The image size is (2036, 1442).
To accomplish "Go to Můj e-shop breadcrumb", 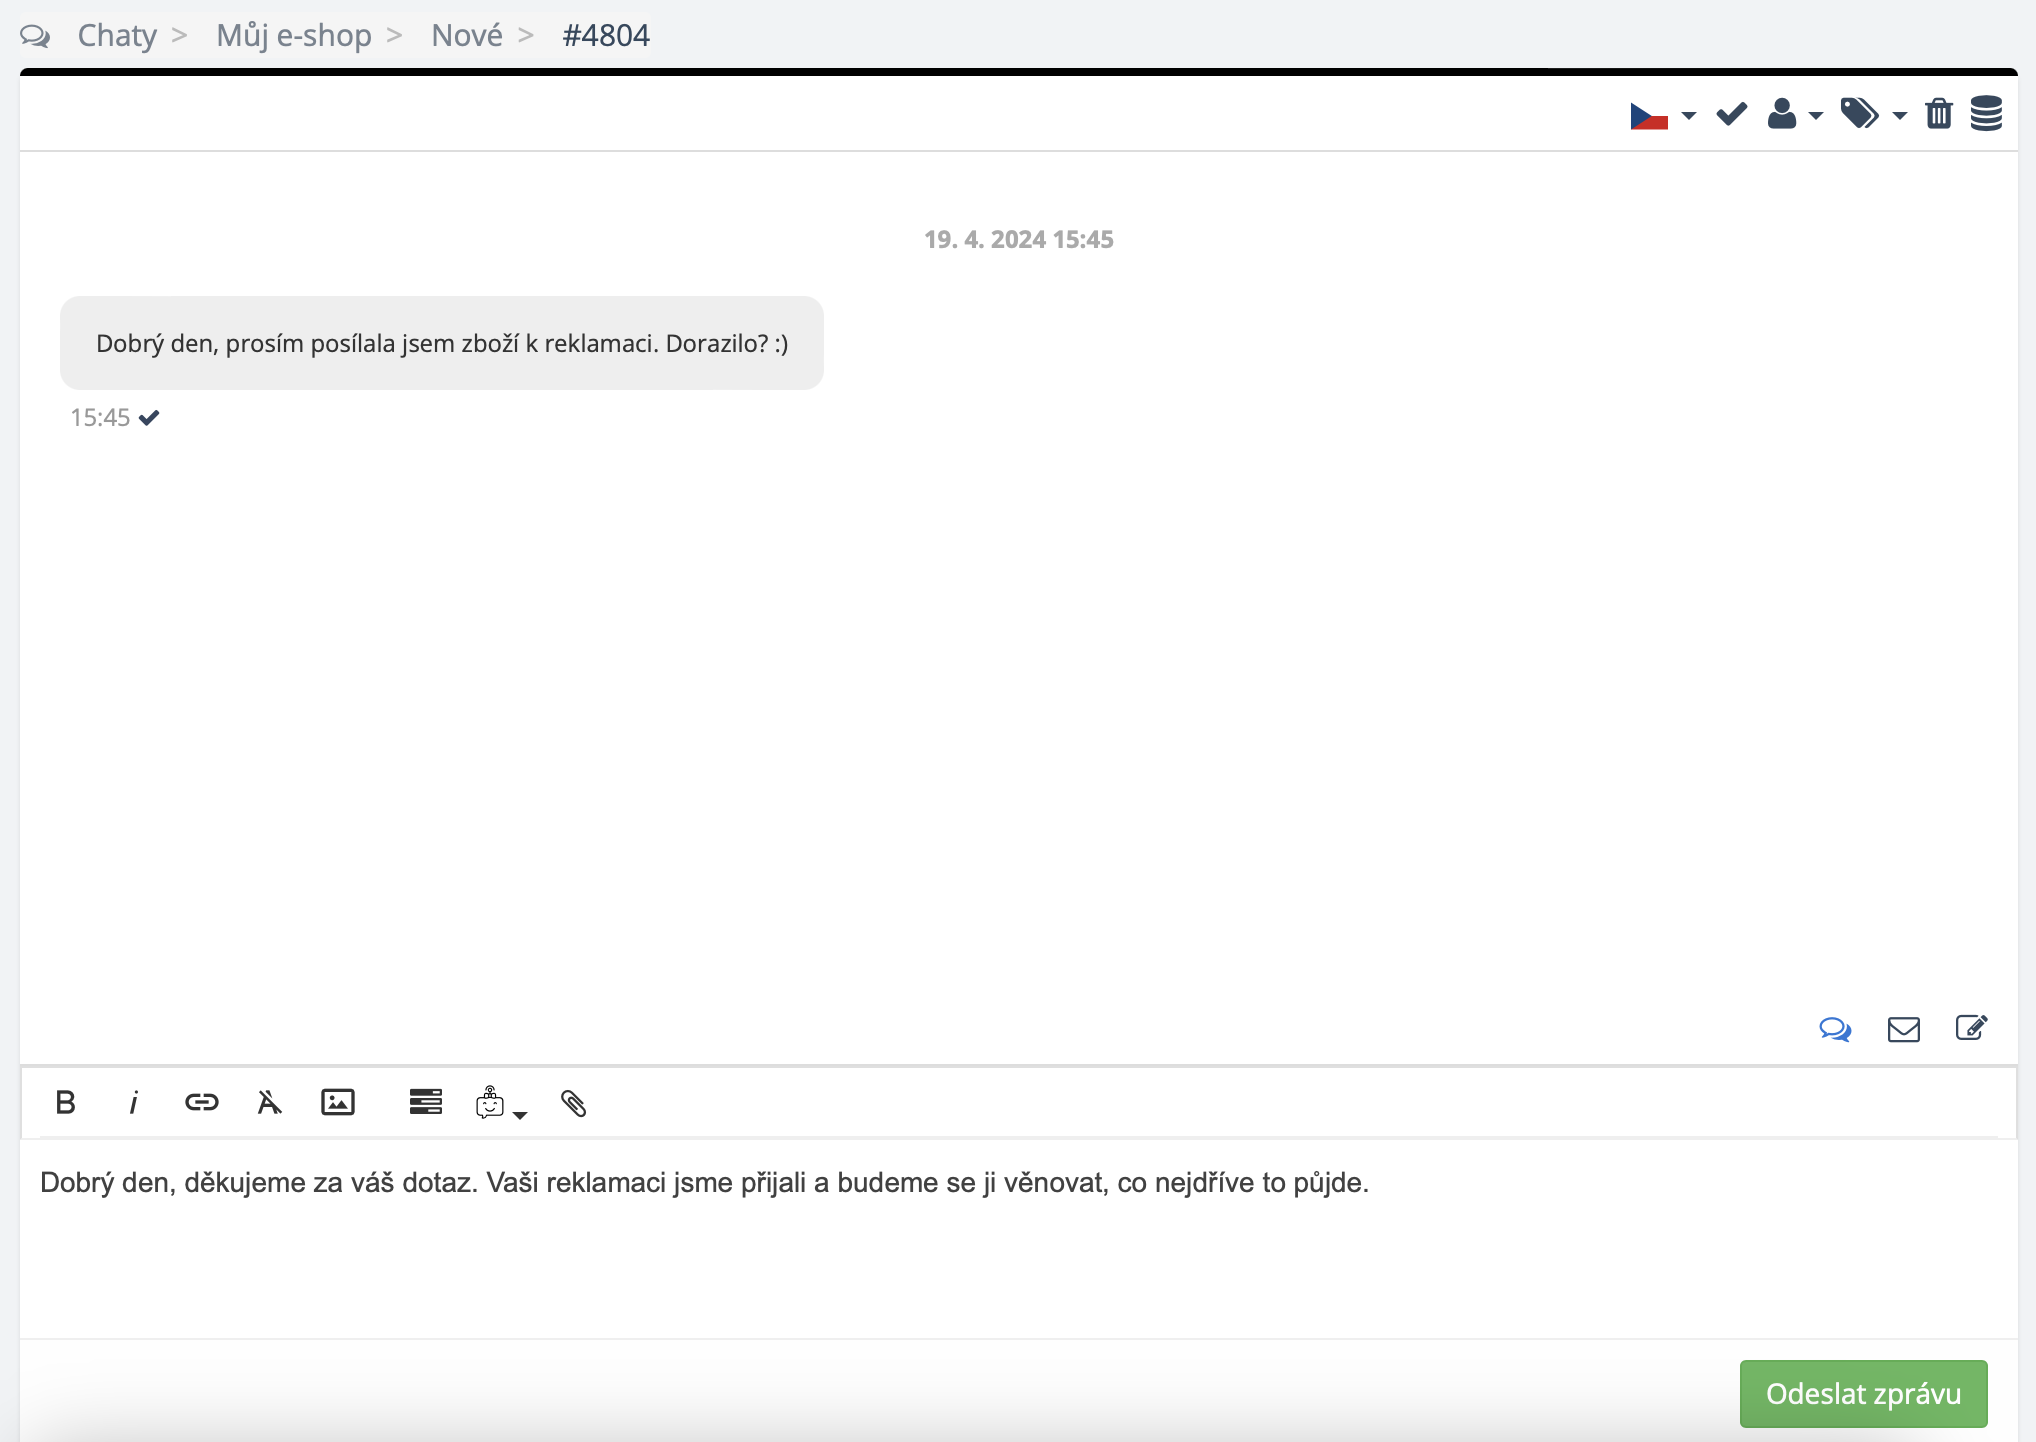I will click(x=294, y=35).
